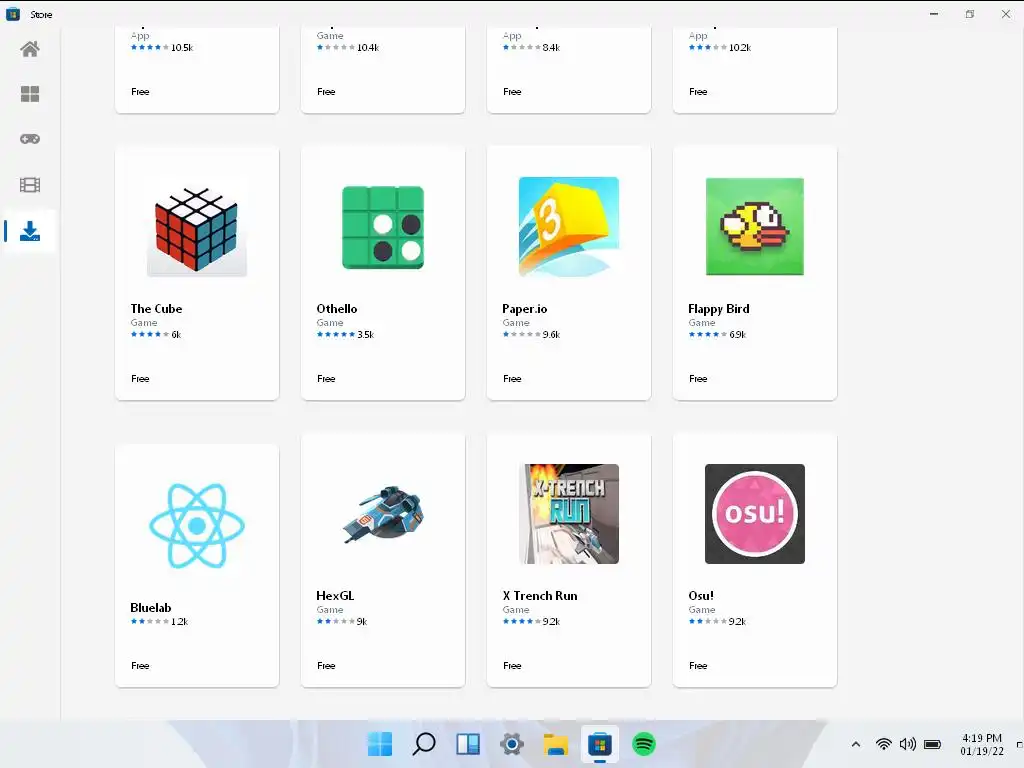Open clock showing 4:19 PM
The image size is (1024, 768).
point(982,744)
